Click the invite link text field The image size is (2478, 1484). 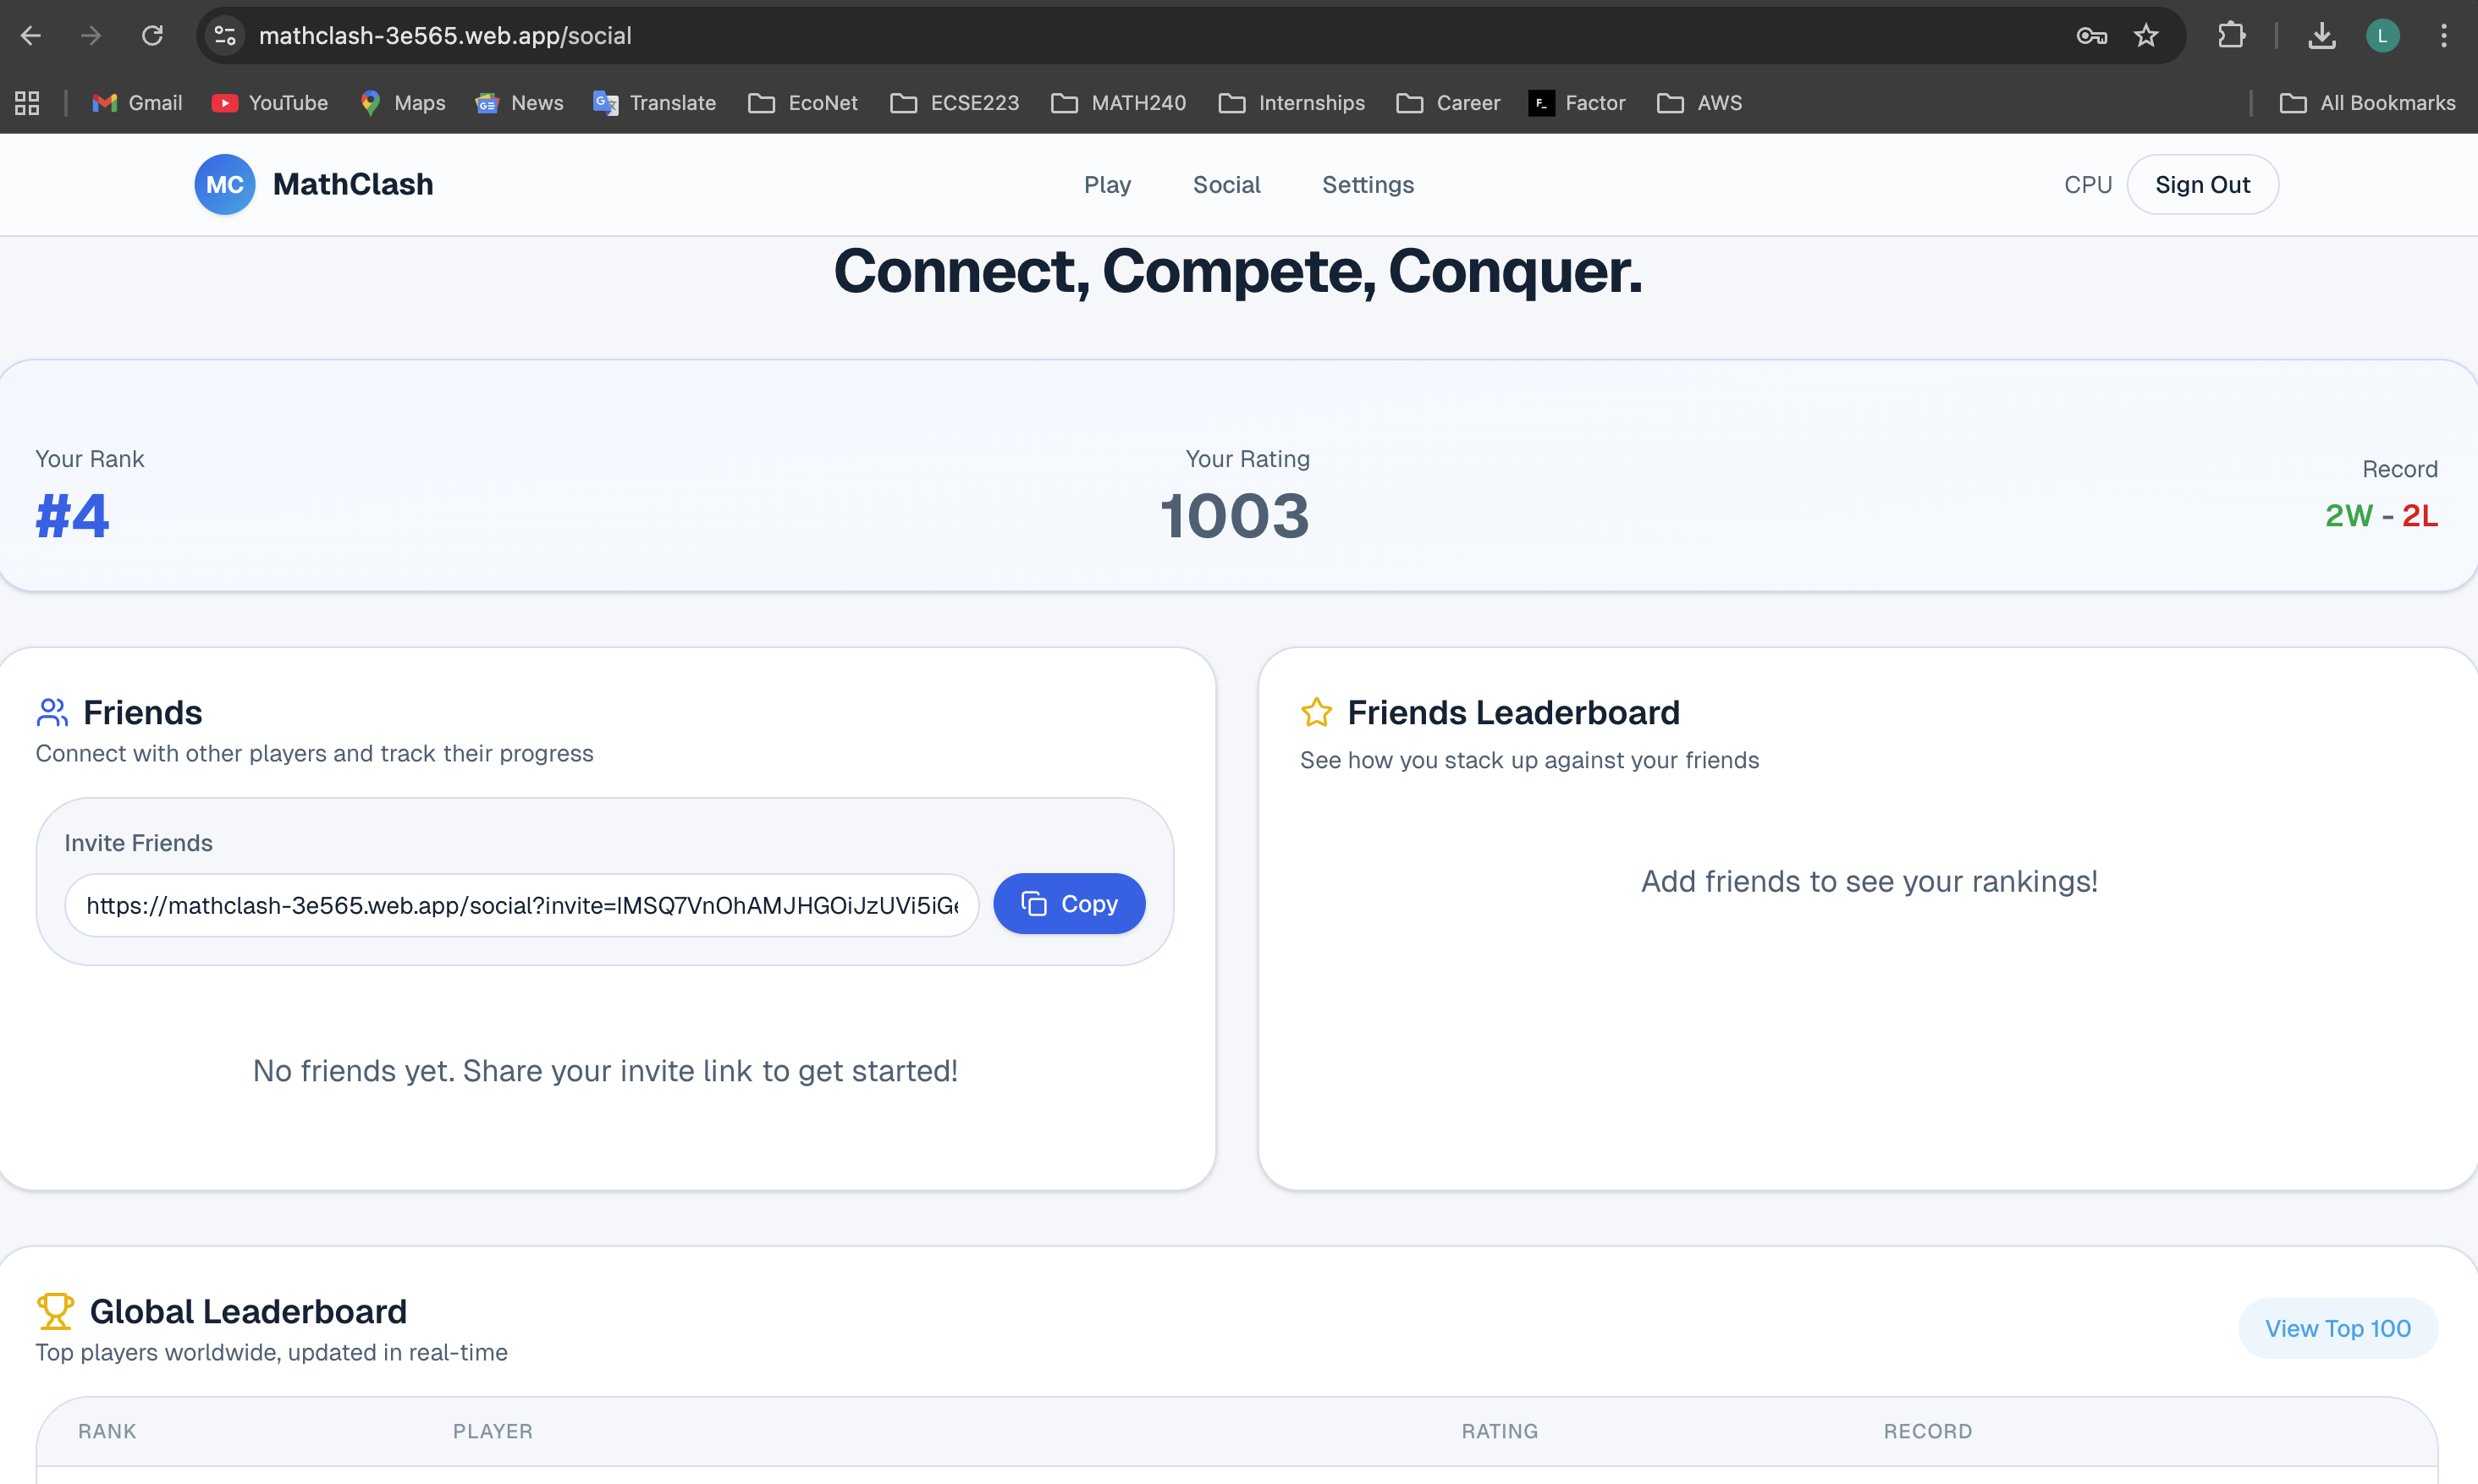click(521, 906)
